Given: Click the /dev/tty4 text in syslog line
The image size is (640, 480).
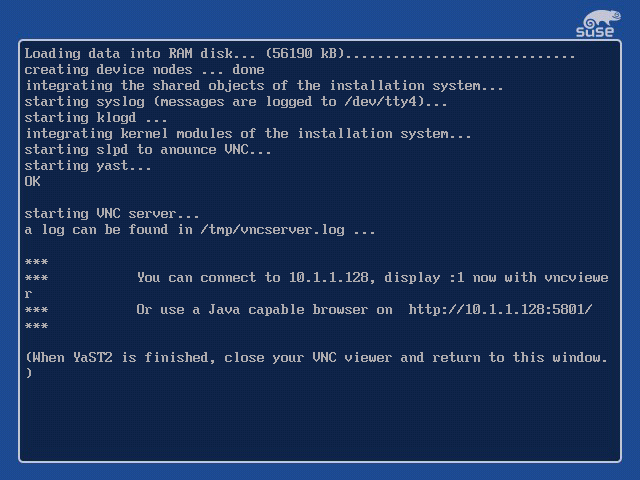Looking at the screenshot, I should [x=381, y=102].
